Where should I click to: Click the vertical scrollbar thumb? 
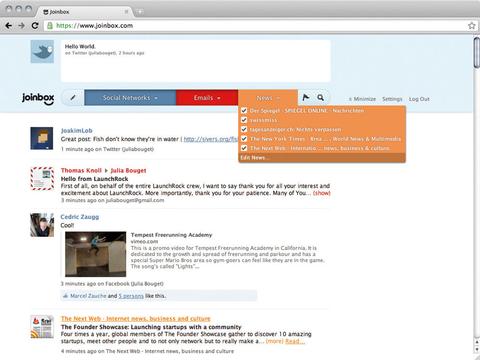476,53
